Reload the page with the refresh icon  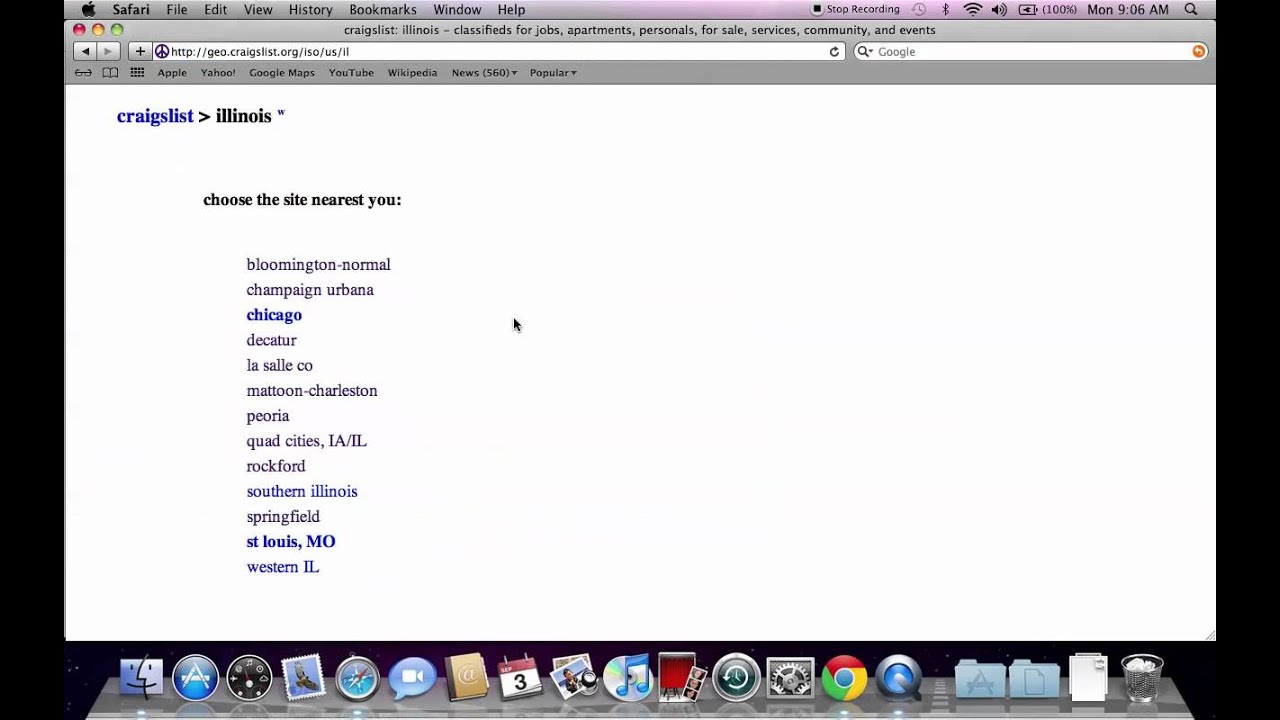click(834, 51)
